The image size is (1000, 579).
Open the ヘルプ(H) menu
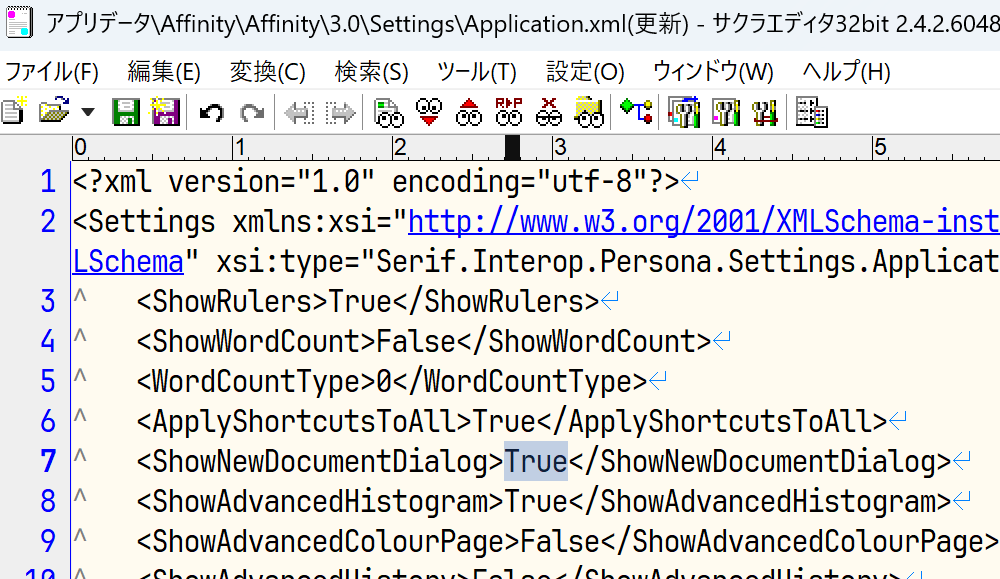point(846,71)
